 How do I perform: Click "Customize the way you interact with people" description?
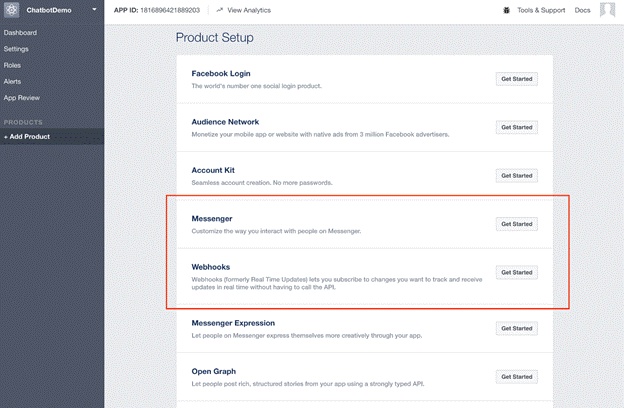(x=276, y=231)
